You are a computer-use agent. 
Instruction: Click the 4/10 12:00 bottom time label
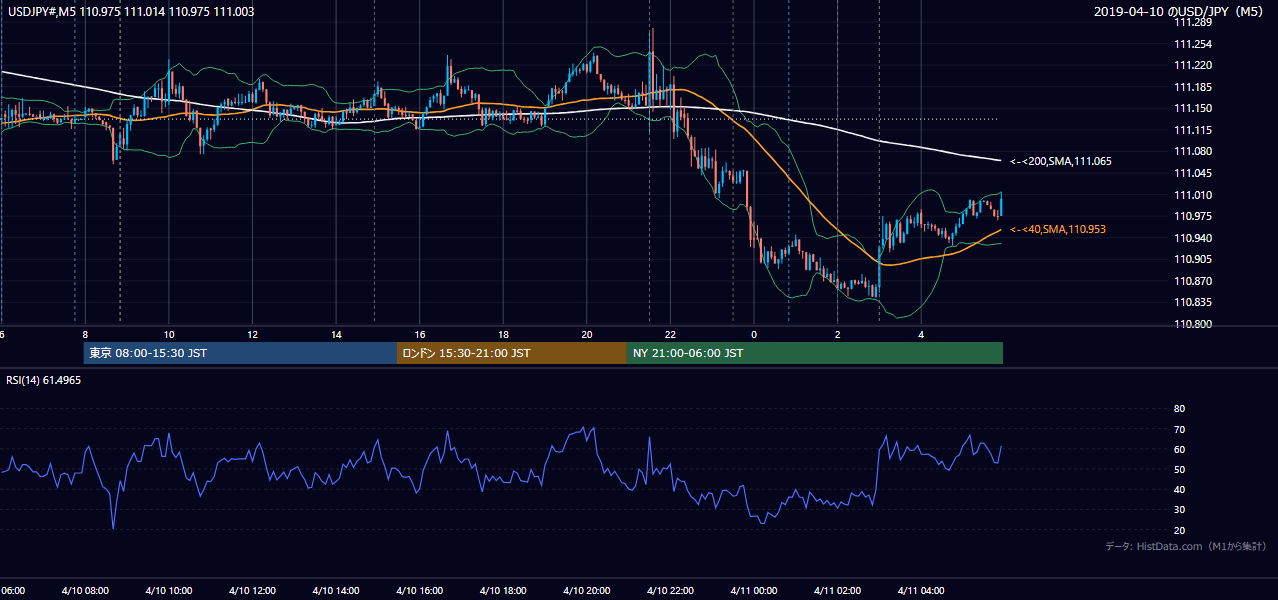coord(251,591)
